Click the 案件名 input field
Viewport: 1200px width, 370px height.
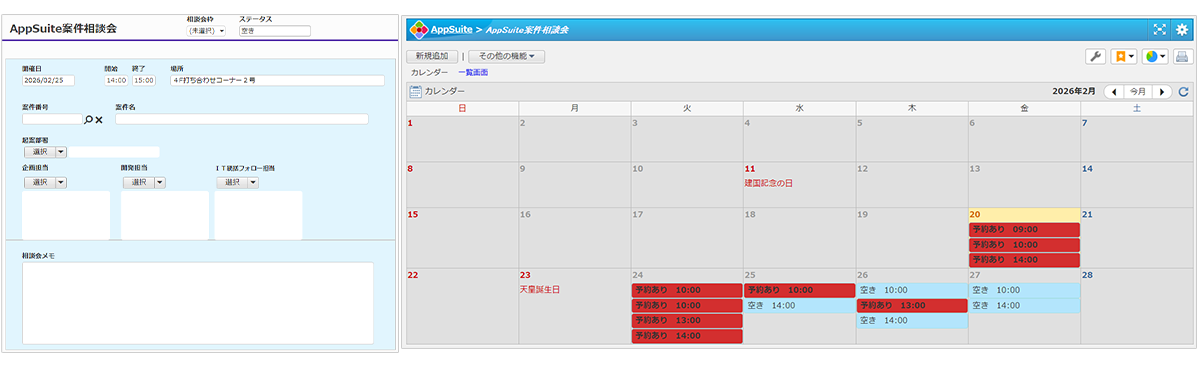pyautogui.click(x=242, y=119)
